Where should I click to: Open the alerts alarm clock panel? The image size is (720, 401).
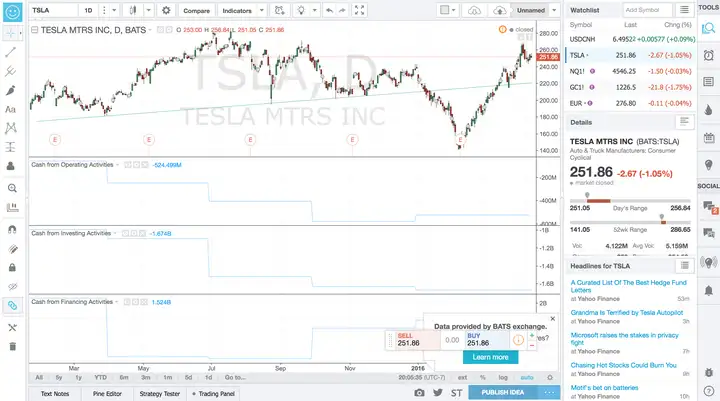[709, 55]
